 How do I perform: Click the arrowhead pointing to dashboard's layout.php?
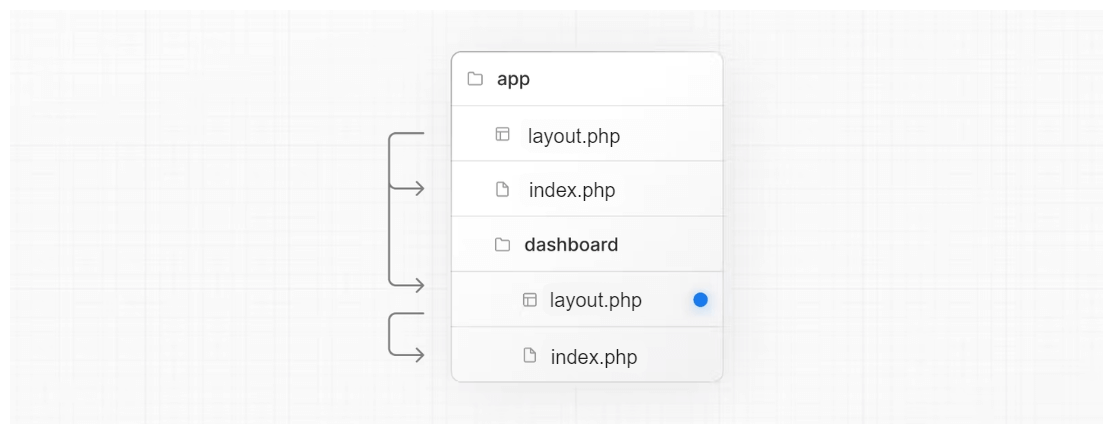pyautogui.click(x=420, y=286)
